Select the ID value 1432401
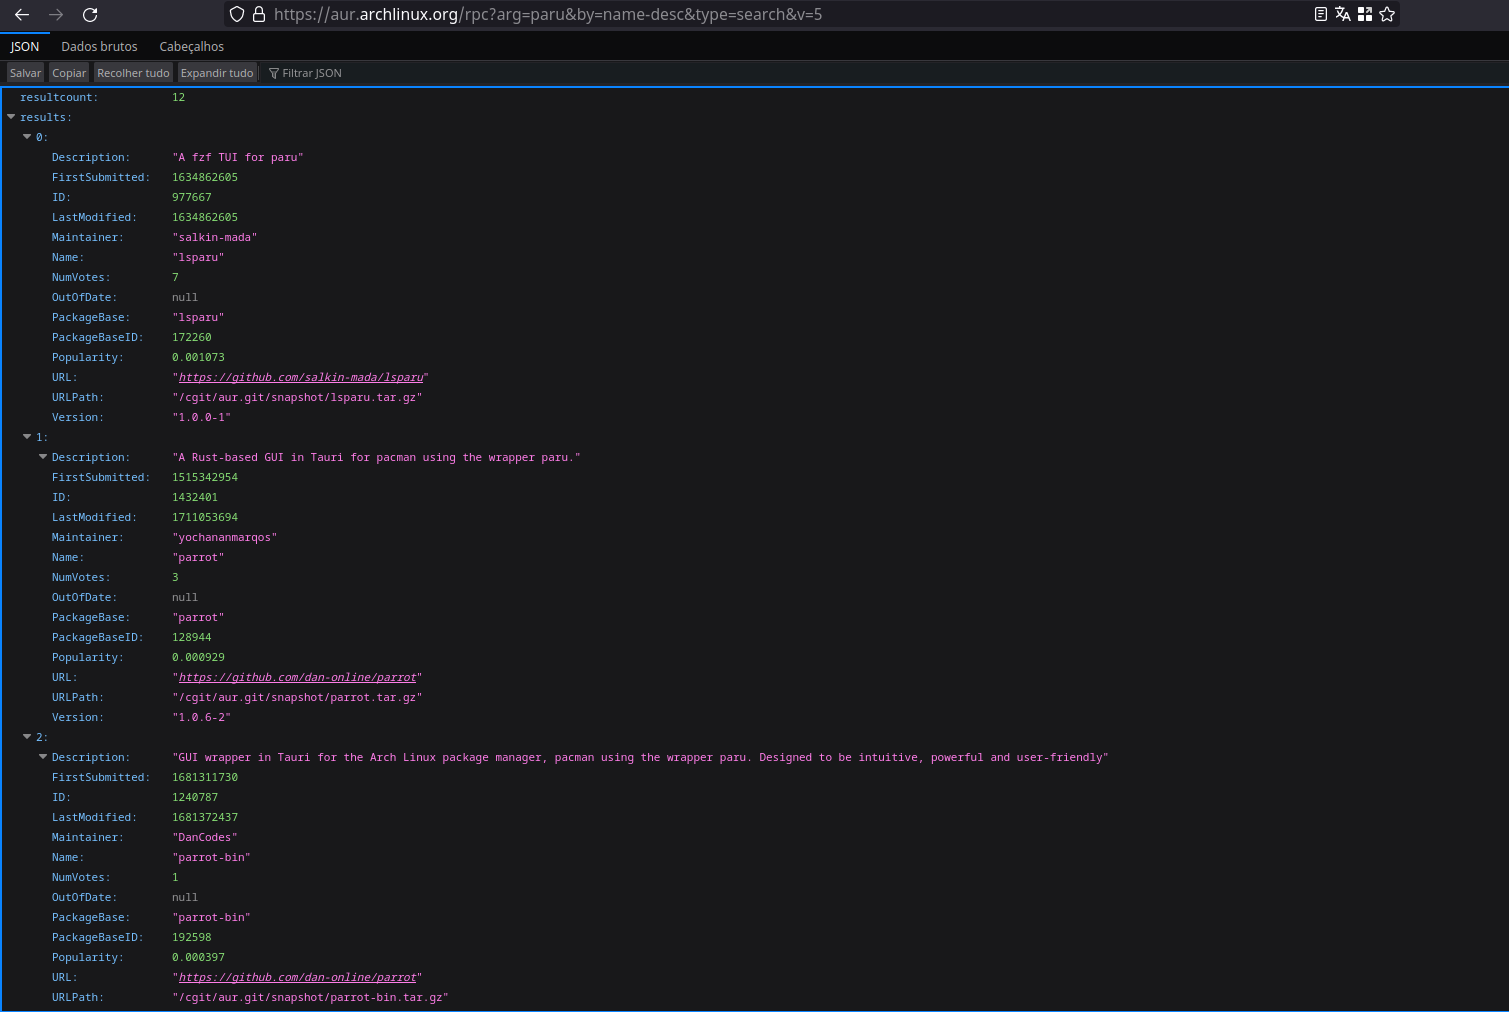 pyautogui.click(x=195, y=497)
